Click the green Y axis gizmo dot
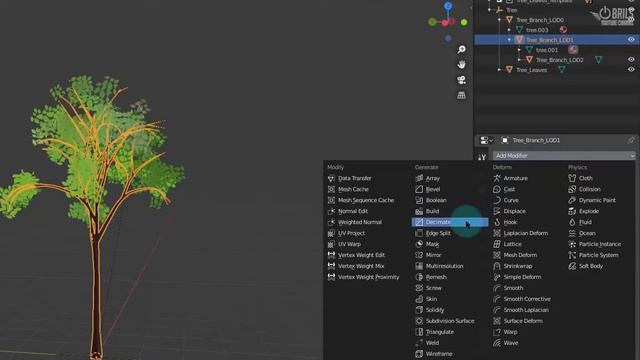Image resolution: width=640 pixels, height=360 pixels. (x=464, y=22)
